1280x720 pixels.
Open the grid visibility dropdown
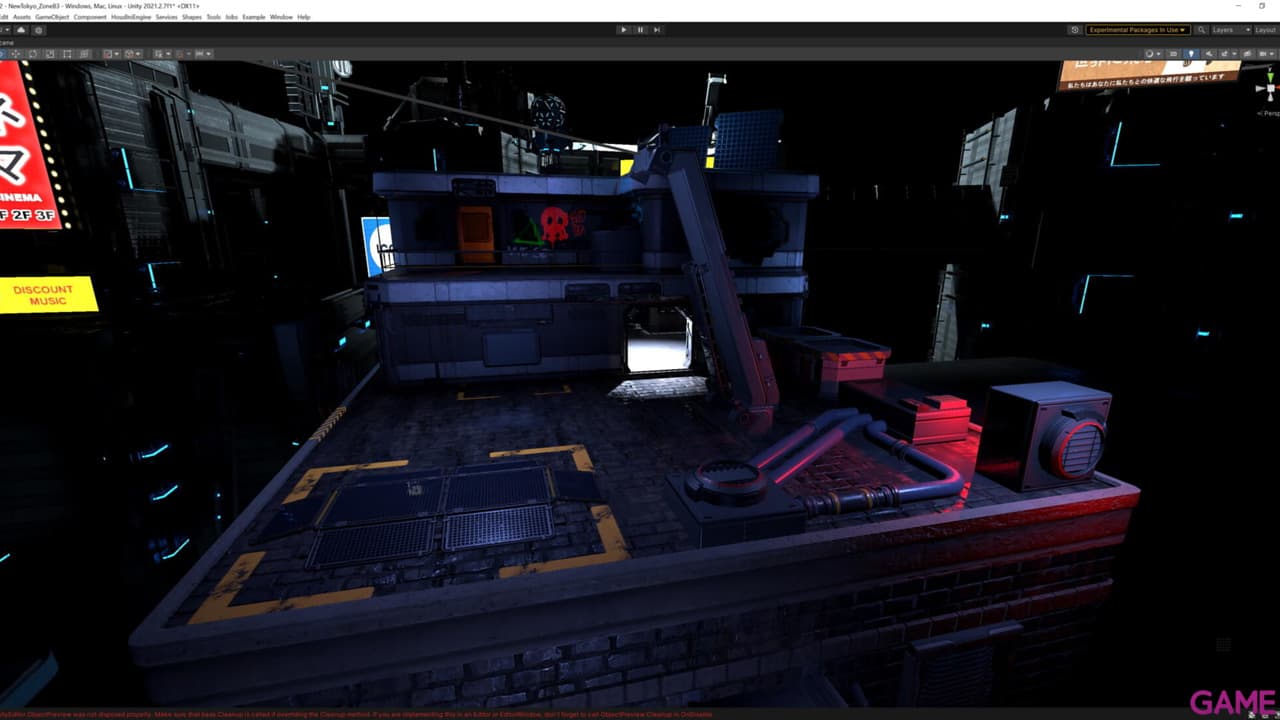coord(160,53)
